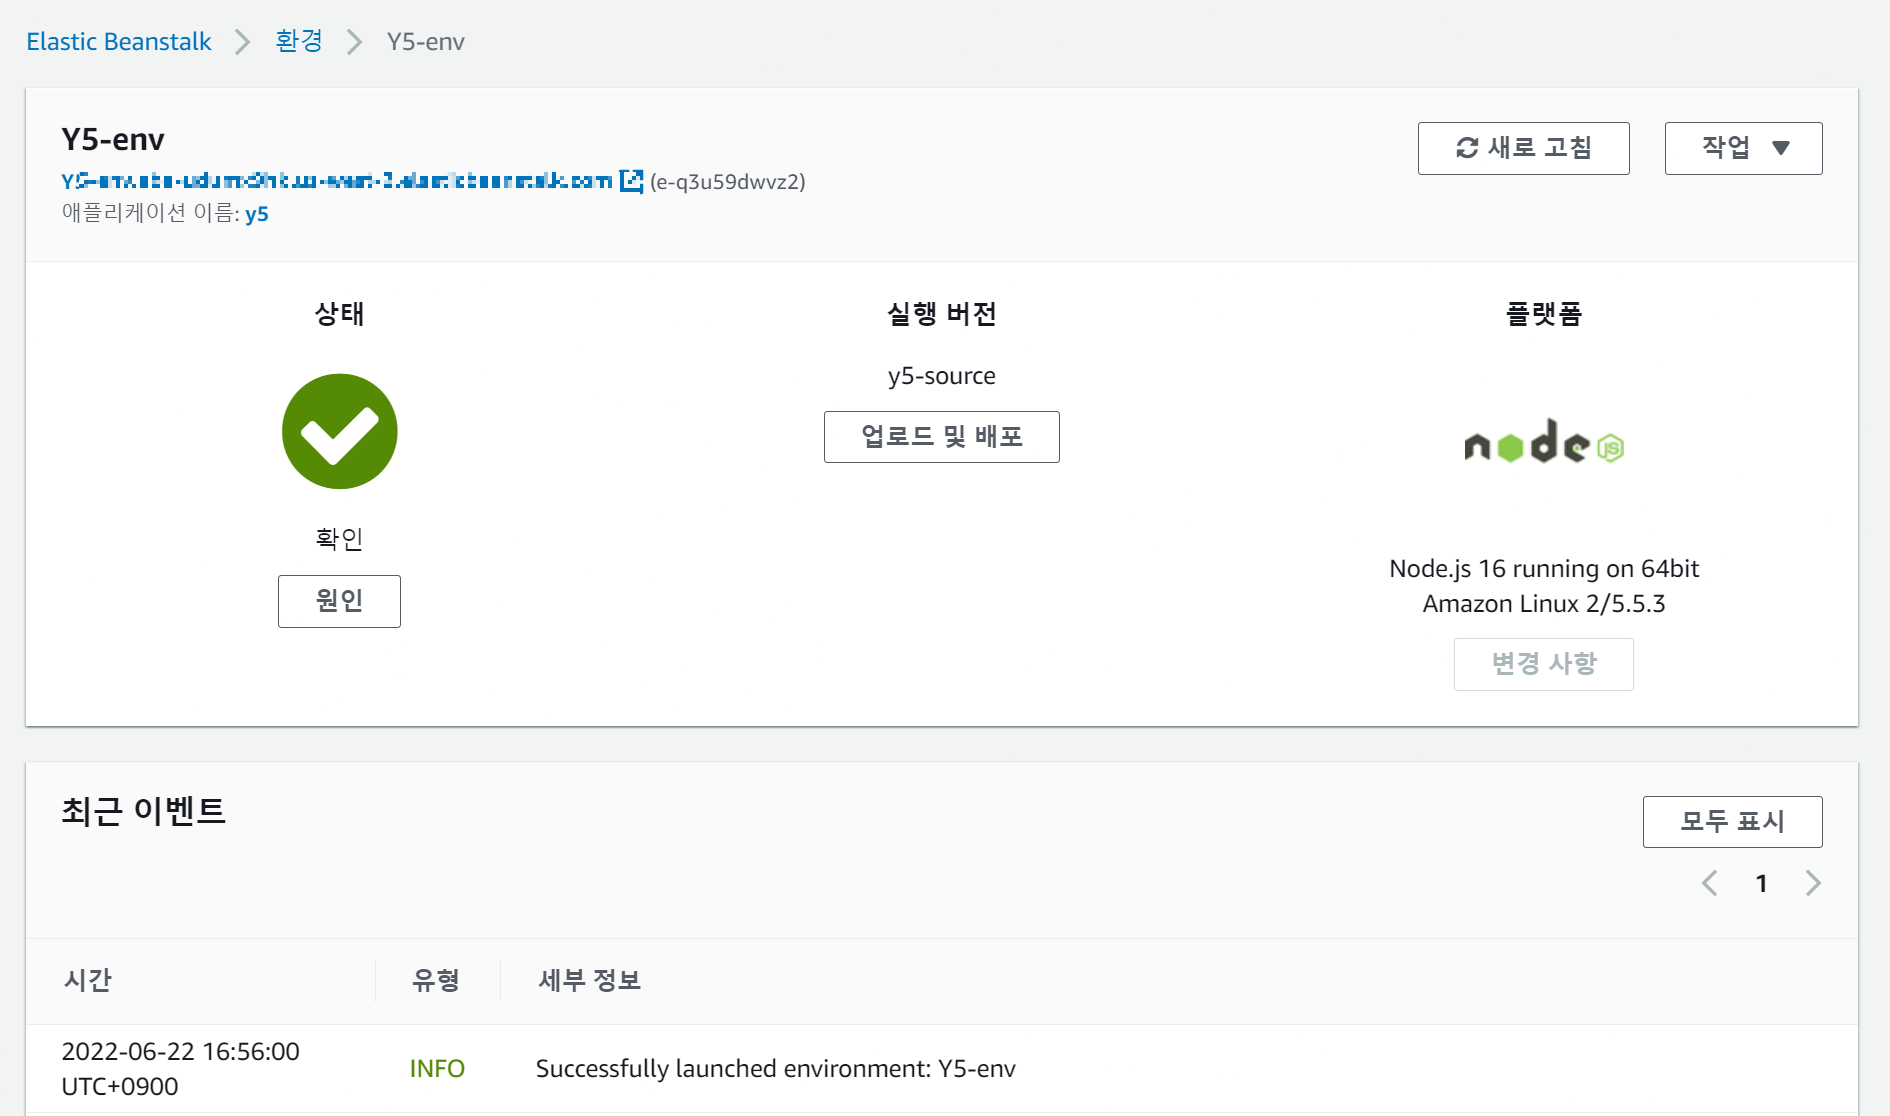Go to next events page arrow
This screenshot has height=1116, width=1890.
pos(1813,883)
